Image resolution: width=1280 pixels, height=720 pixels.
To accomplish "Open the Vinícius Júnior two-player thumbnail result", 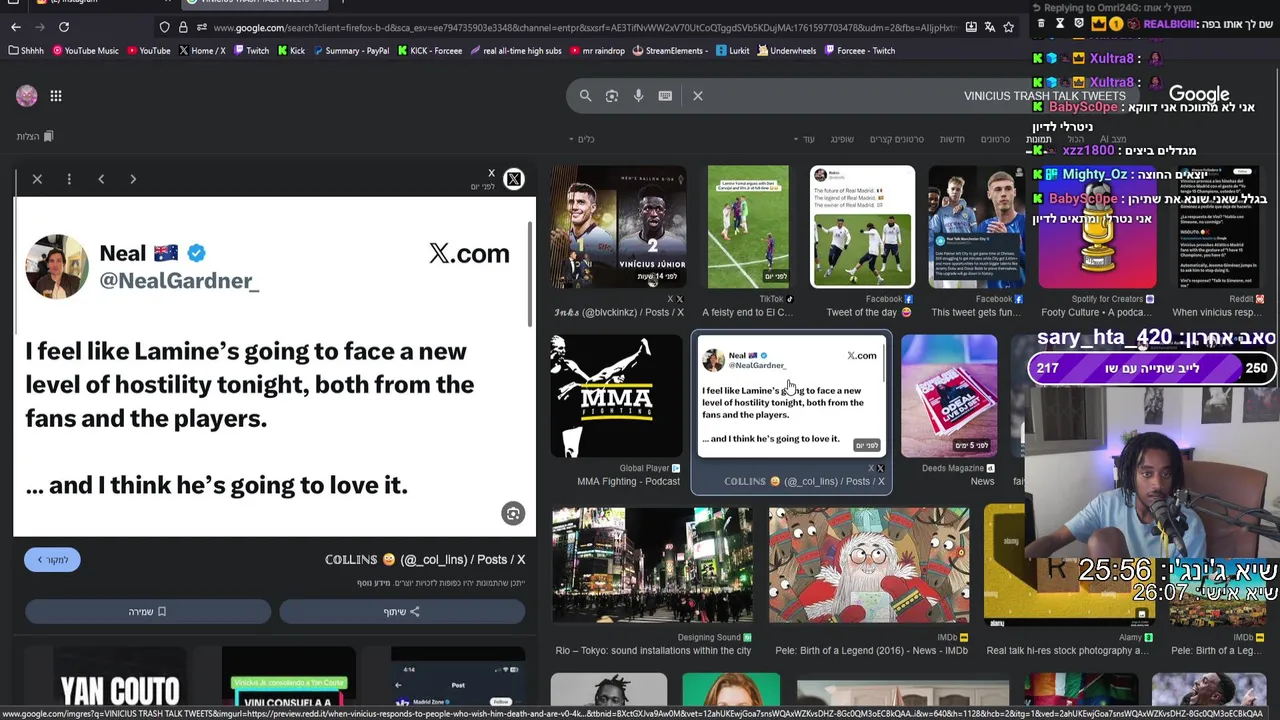I will (x=618, y=227).
